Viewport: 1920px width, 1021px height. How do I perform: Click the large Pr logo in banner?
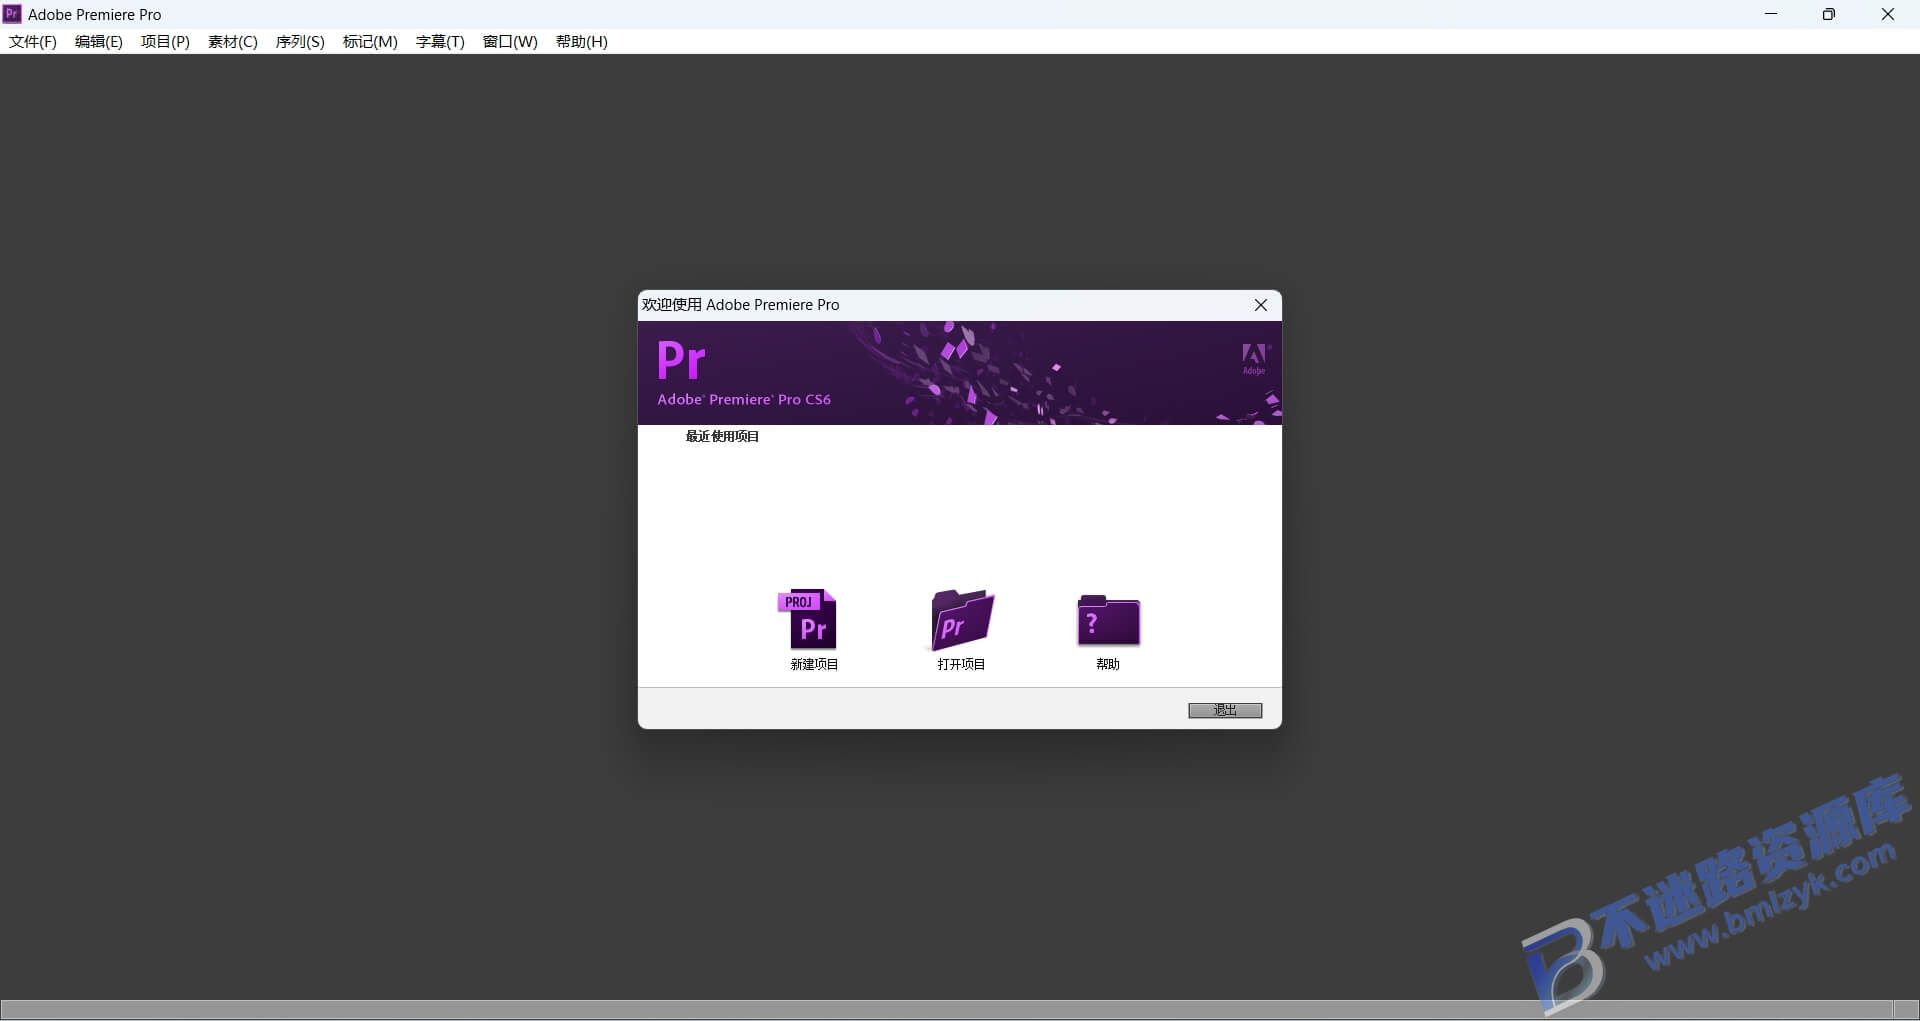click(x=680, y=362)
